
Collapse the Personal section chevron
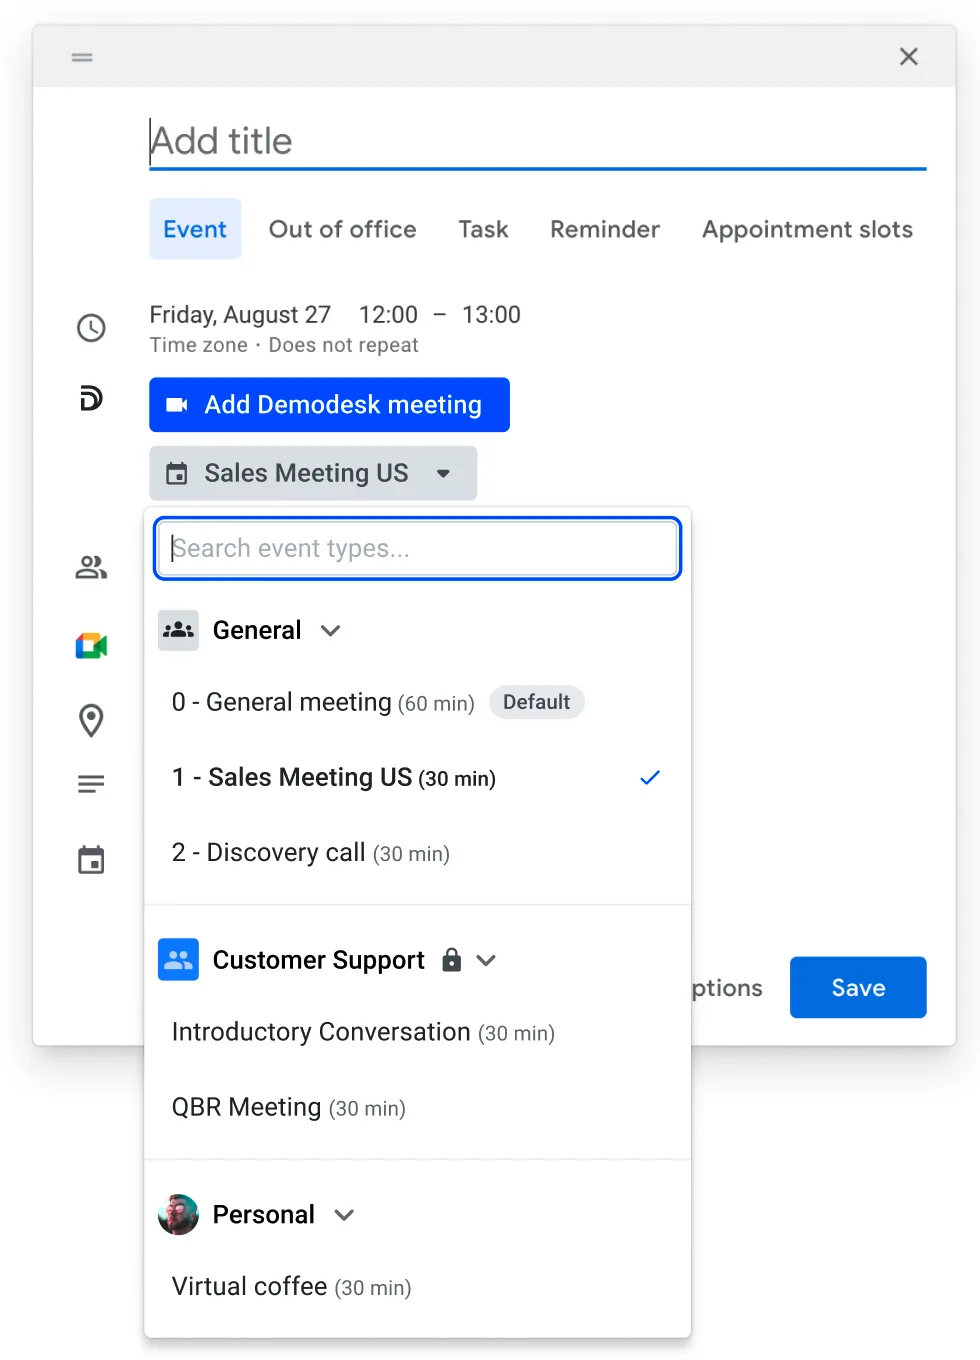click(344, 1215)
